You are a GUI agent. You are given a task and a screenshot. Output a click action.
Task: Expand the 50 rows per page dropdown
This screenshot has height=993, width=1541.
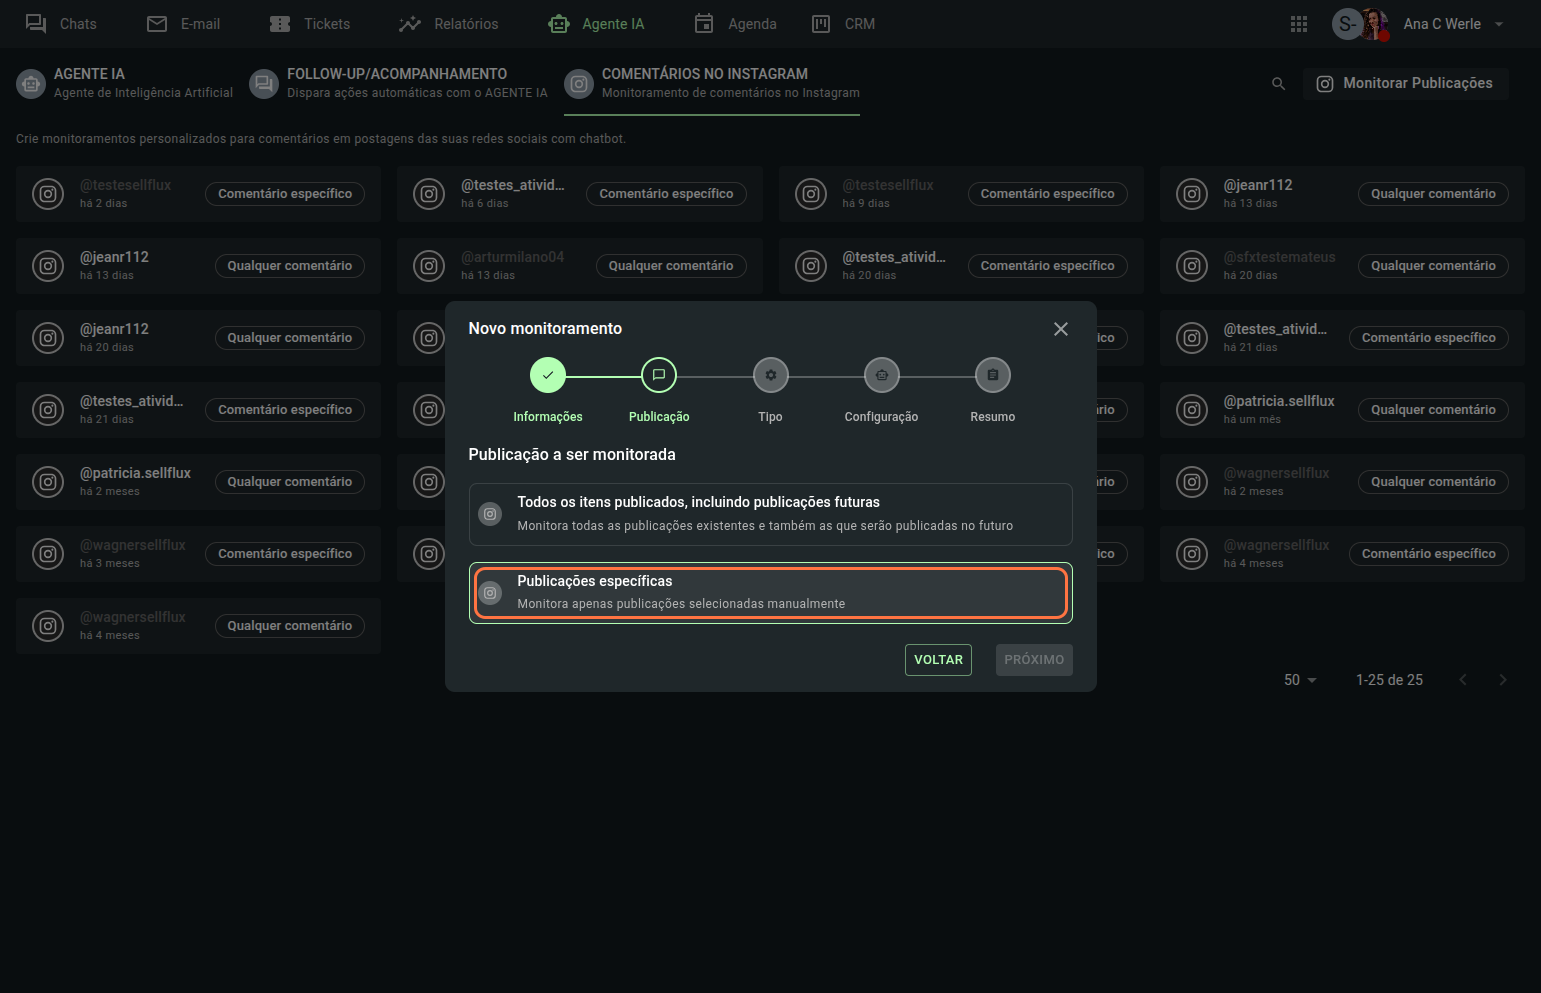[1300, 680]
